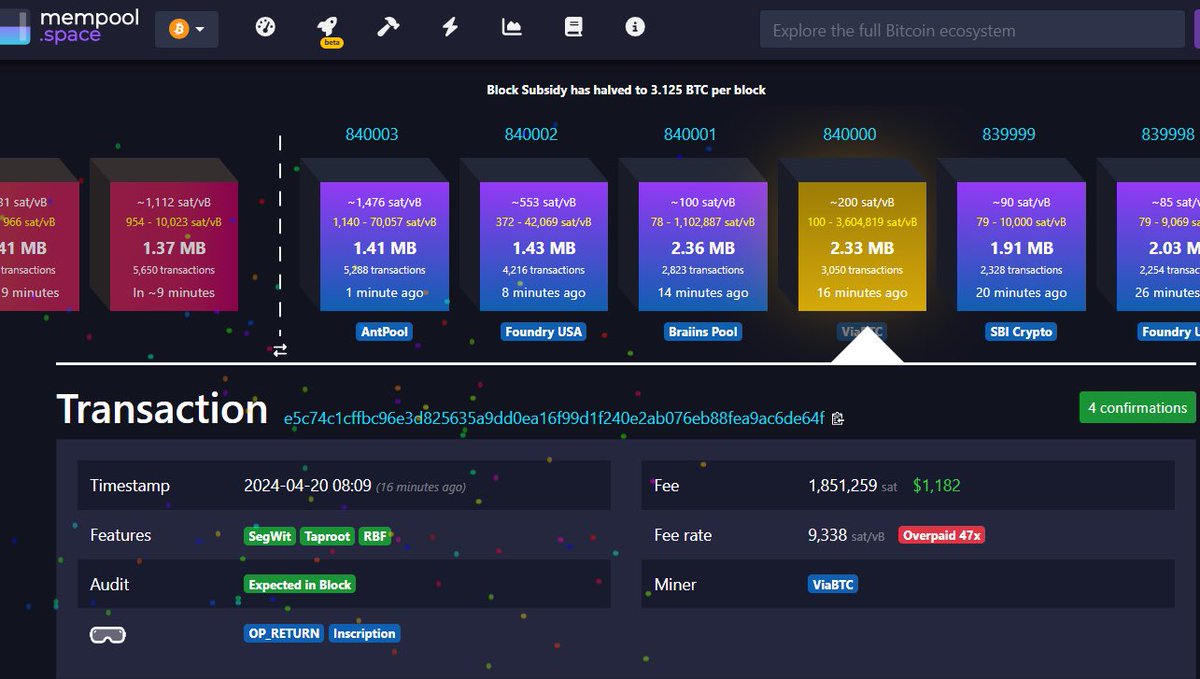Open the transaction ID hash link
This screenshot has height=679, width=1200.
pos(554,417)
